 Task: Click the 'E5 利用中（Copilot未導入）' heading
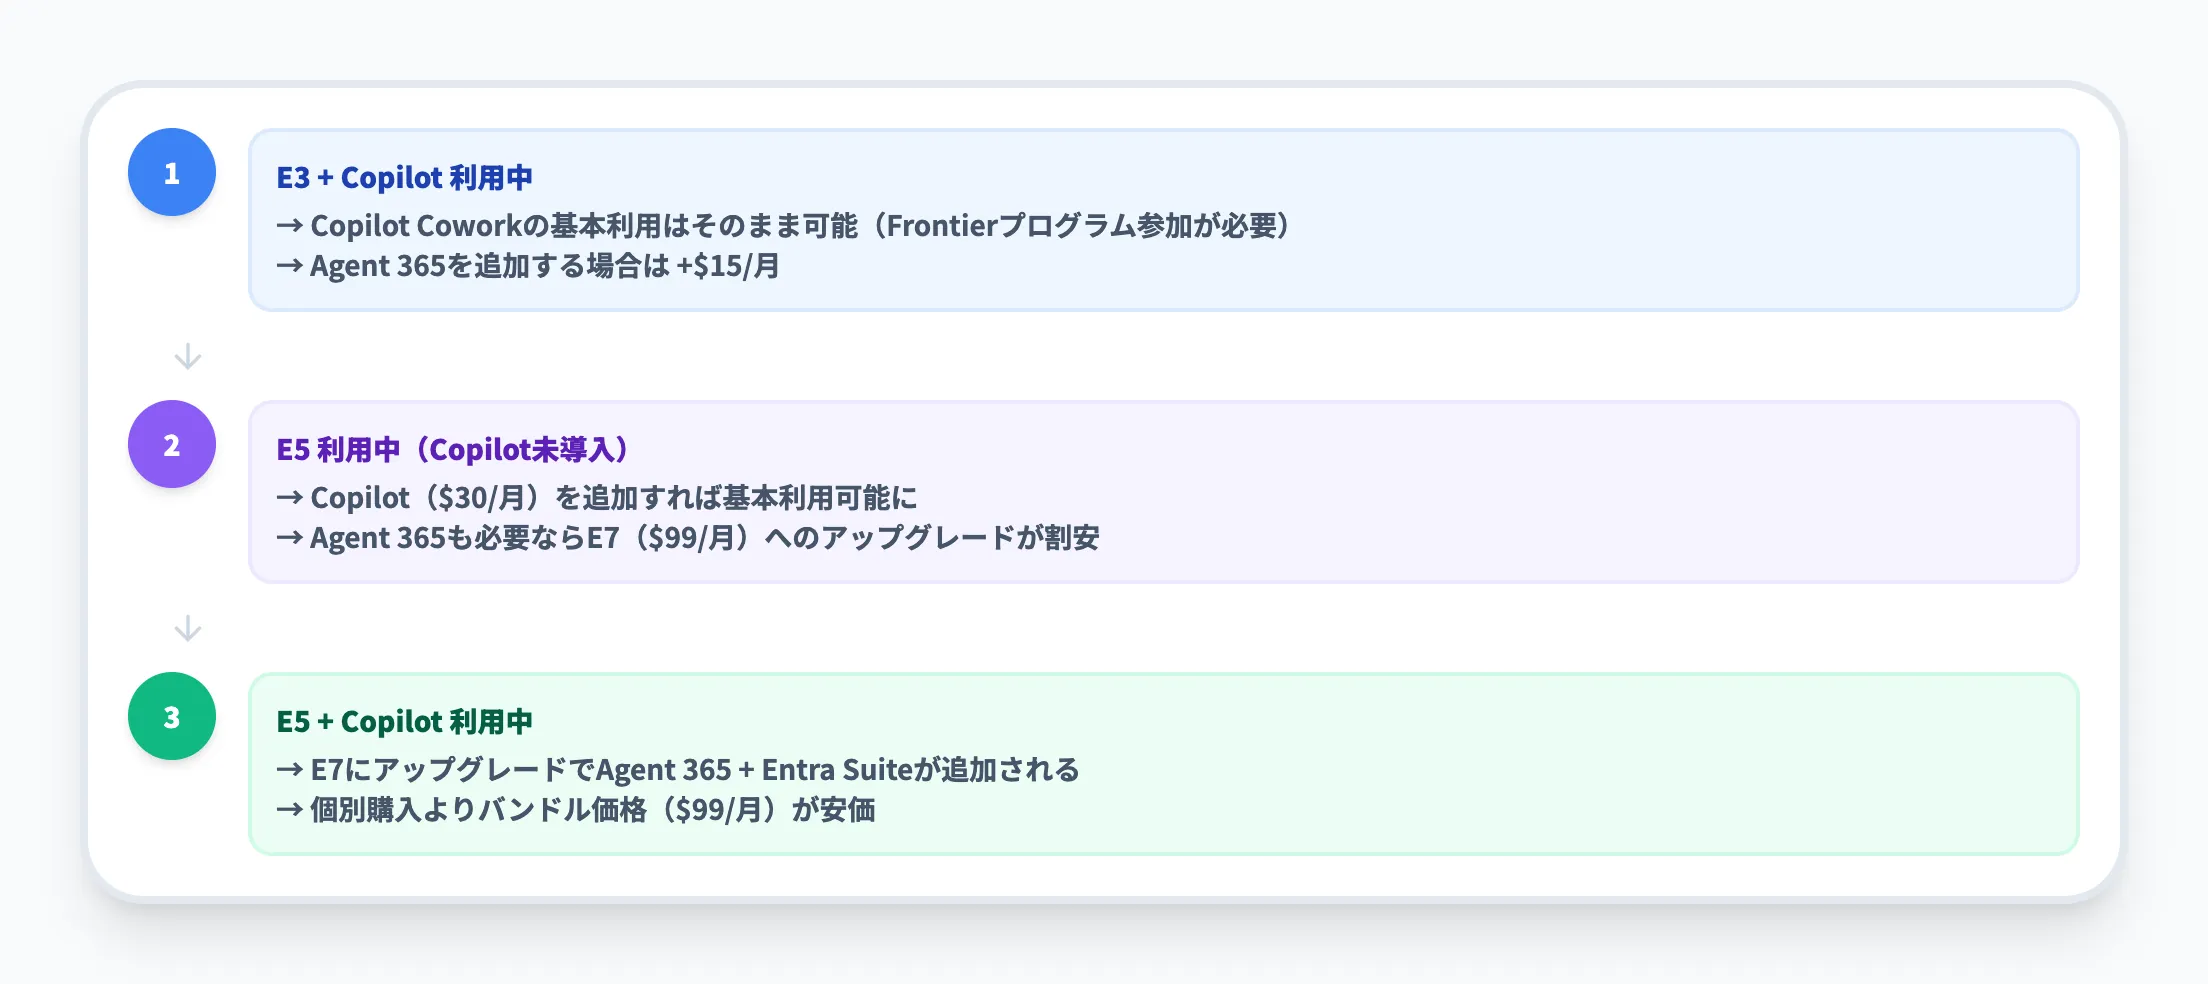pyautogui.click(x=452, y=450)
